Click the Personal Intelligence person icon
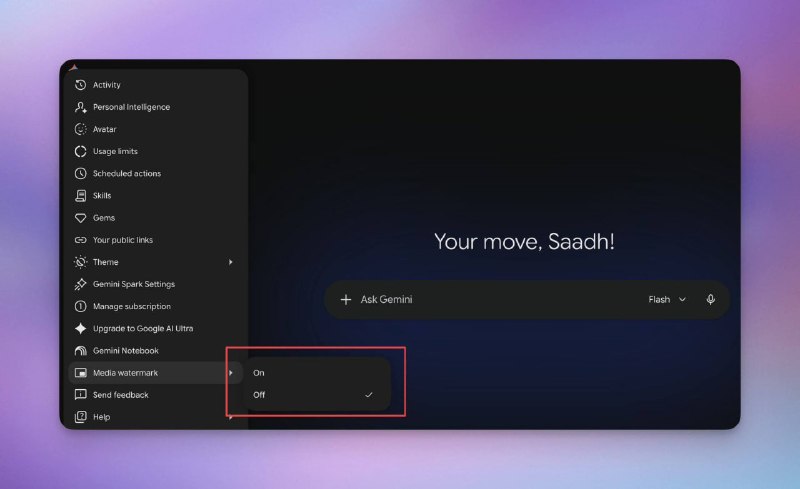Viewport: 800px width, 489px height. coord(81,107)
